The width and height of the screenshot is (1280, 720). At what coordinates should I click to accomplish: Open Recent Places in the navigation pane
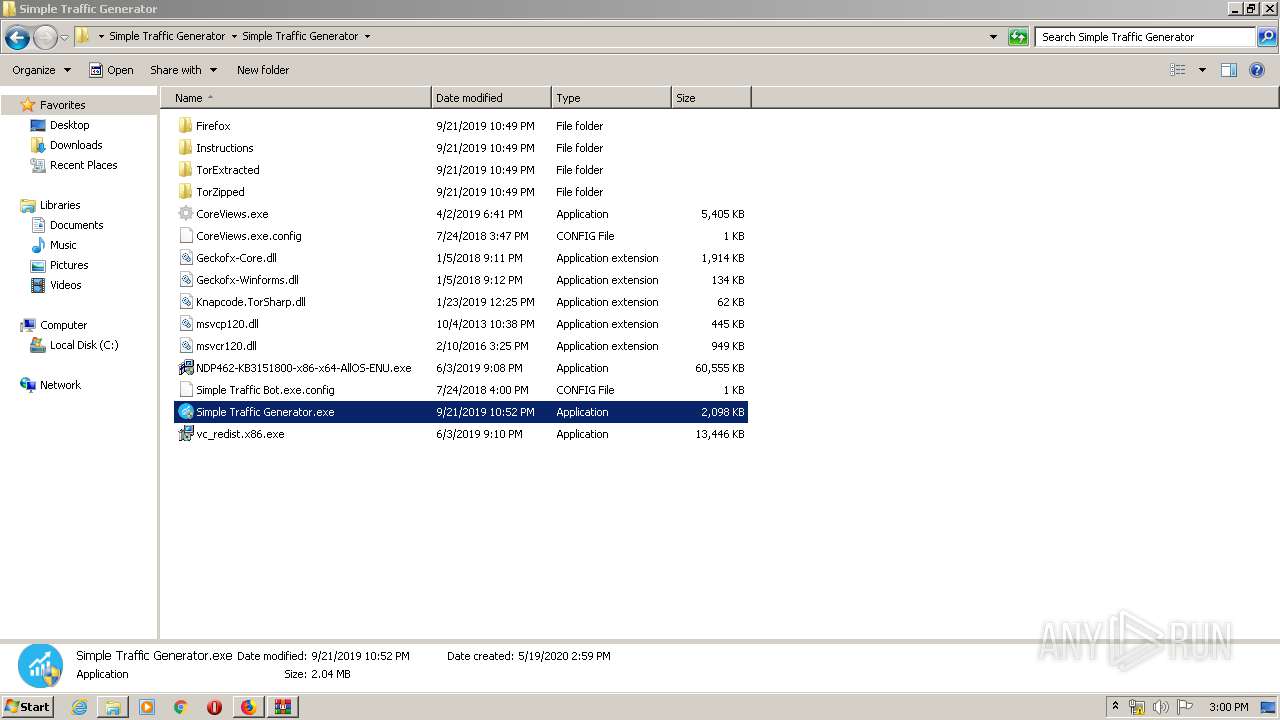click(x=83, y=165)
